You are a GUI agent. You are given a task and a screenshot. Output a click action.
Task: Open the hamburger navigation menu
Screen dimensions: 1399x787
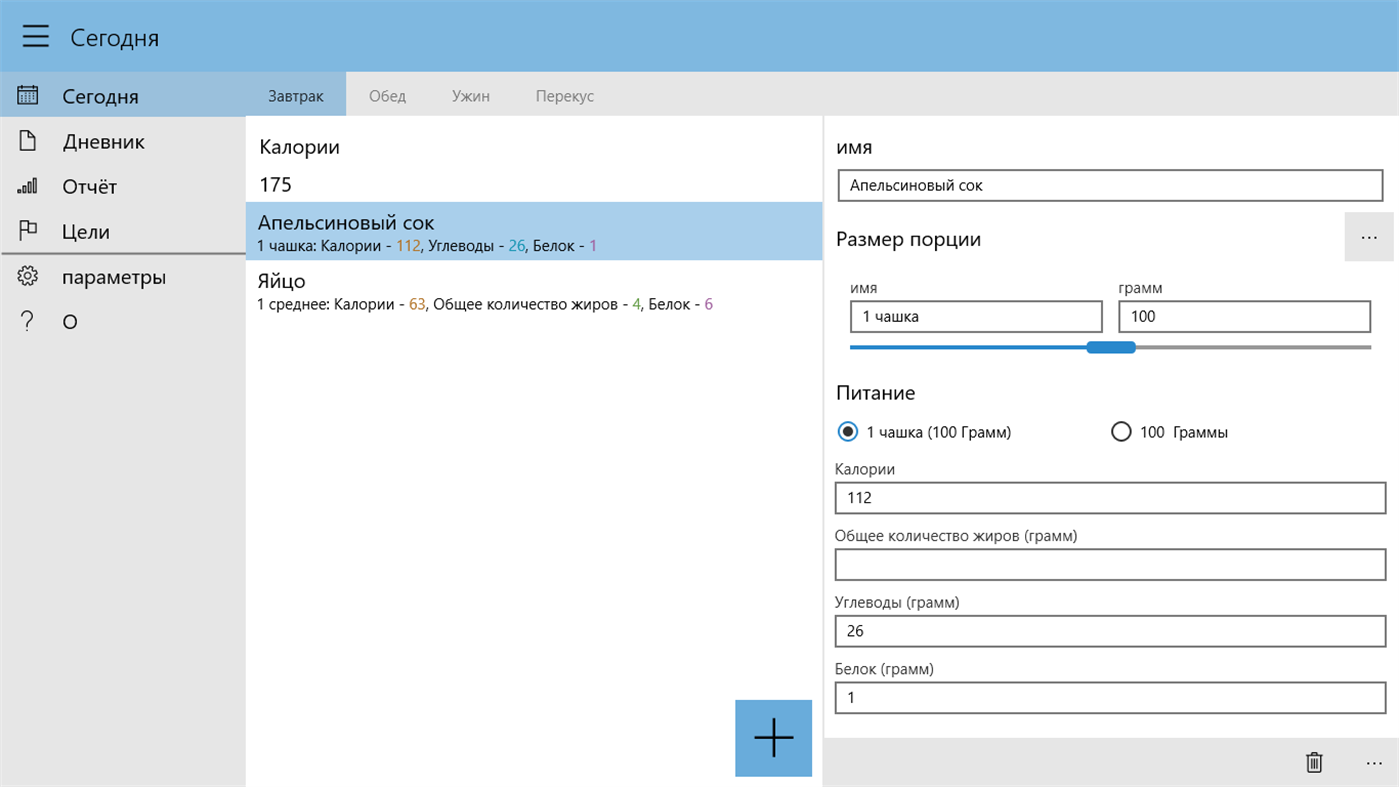[36, 37]
